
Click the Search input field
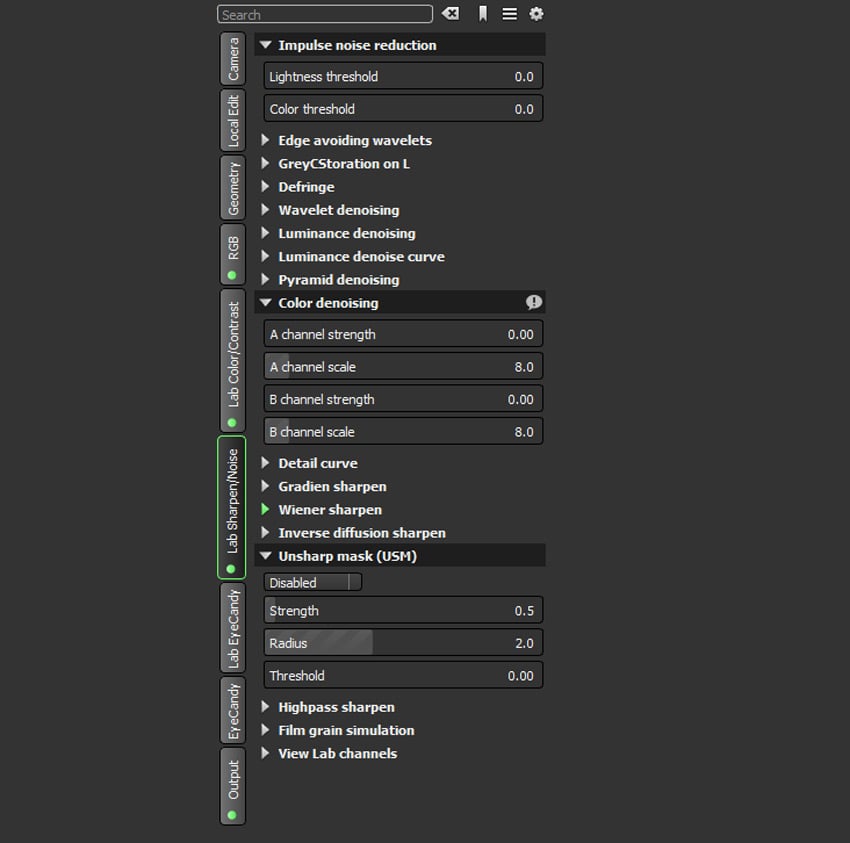(324, 15)
